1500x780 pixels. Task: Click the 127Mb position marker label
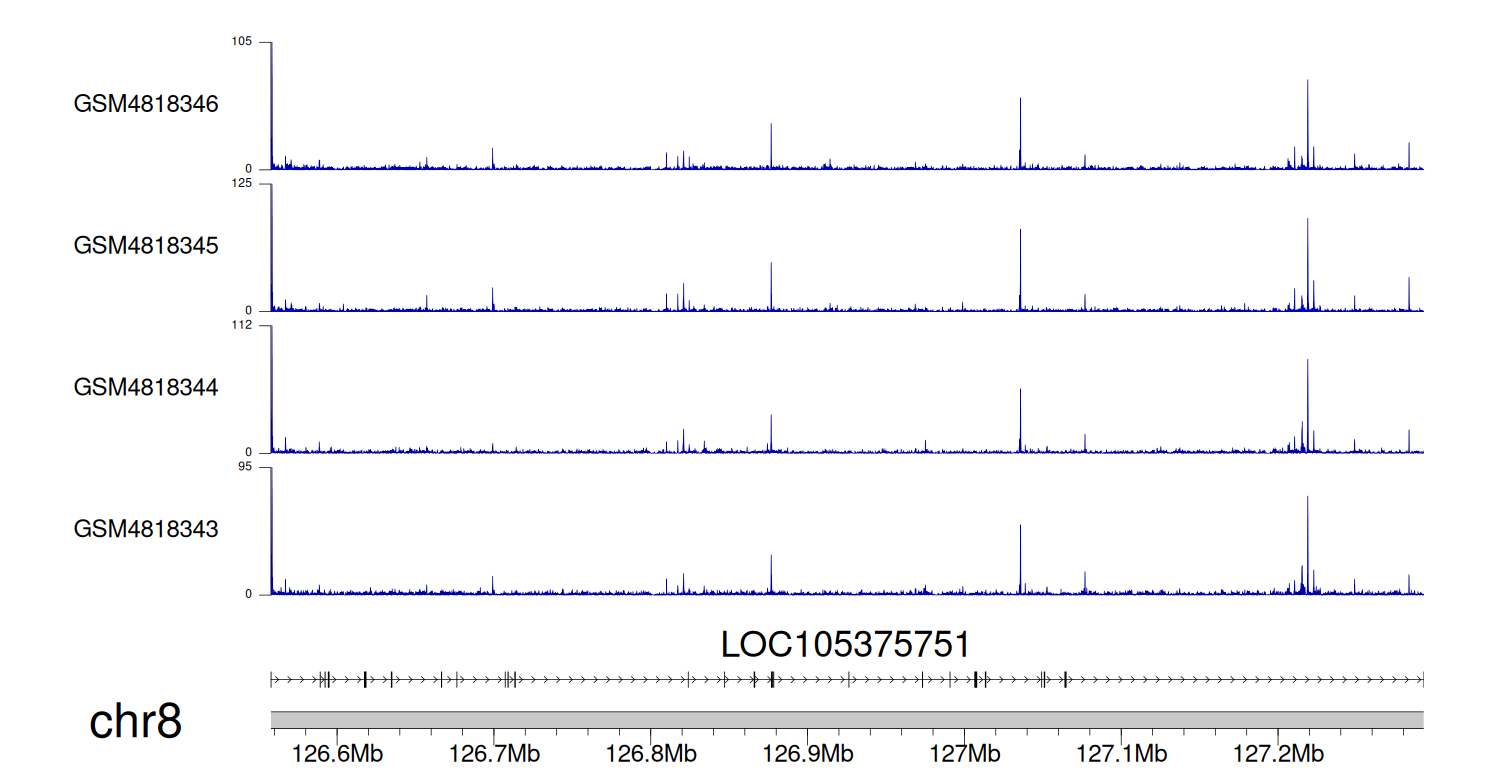(965, 753)
